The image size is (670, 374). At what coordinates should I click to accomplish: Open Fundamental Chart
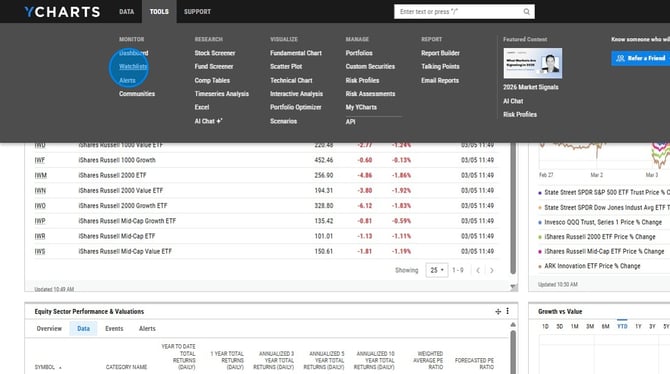click(296, 53)
